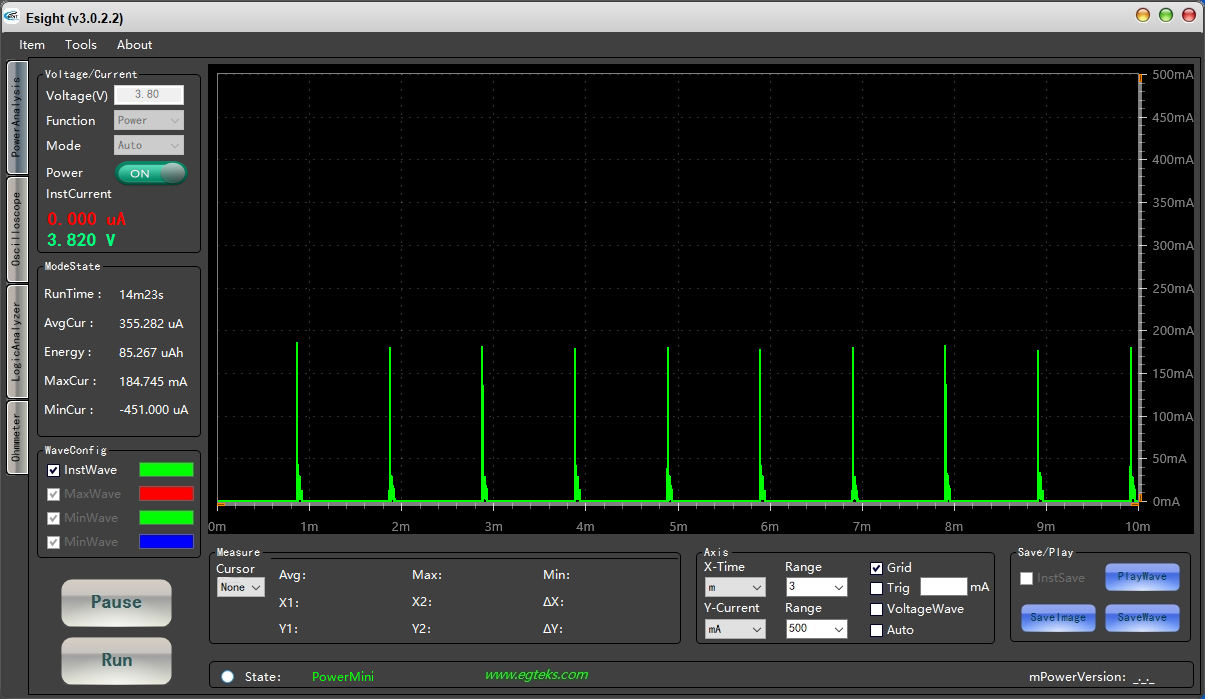Switch to the LogicAnalyzer side tab
1205x699 pixels.
(17, 342)
